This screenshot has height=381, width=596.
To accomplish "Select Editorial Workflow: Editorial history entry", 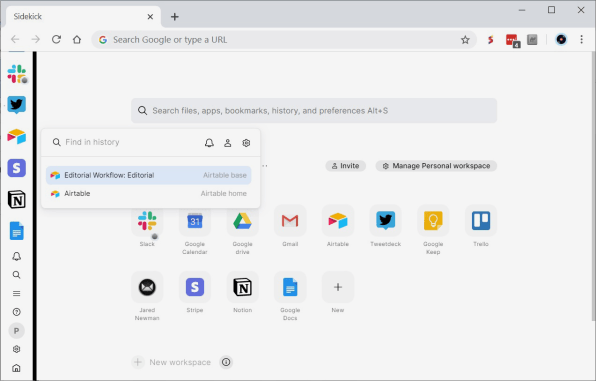I will [x=149, y=175].
